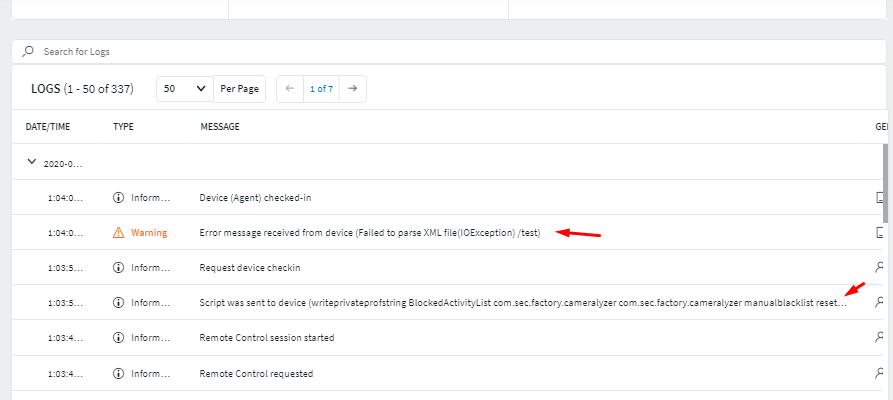Collapse the 2020 date group chevron
The width and height of the screenshot is (893, 400).
pos(32,162)
